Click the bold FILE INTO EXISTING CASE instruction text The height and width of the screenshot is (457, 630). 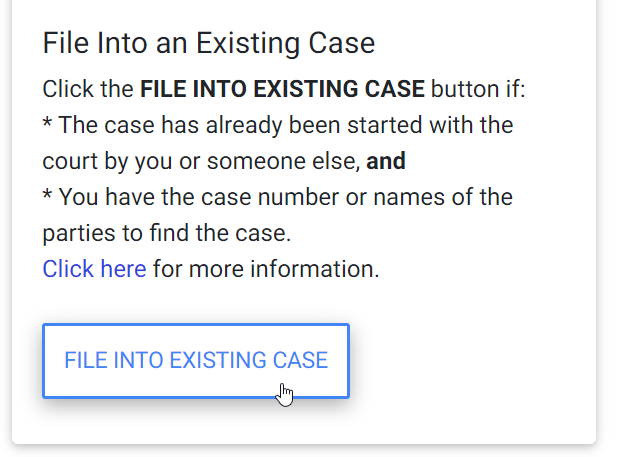coord(282,89)
